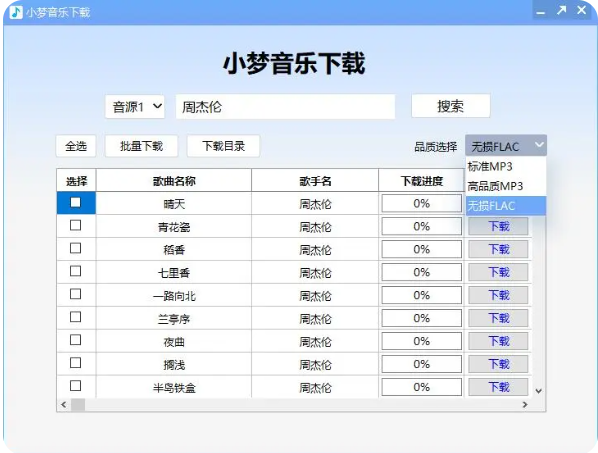Open the 音源1 source dropdown
Screen dimensions: 598x453
(135, 107)
